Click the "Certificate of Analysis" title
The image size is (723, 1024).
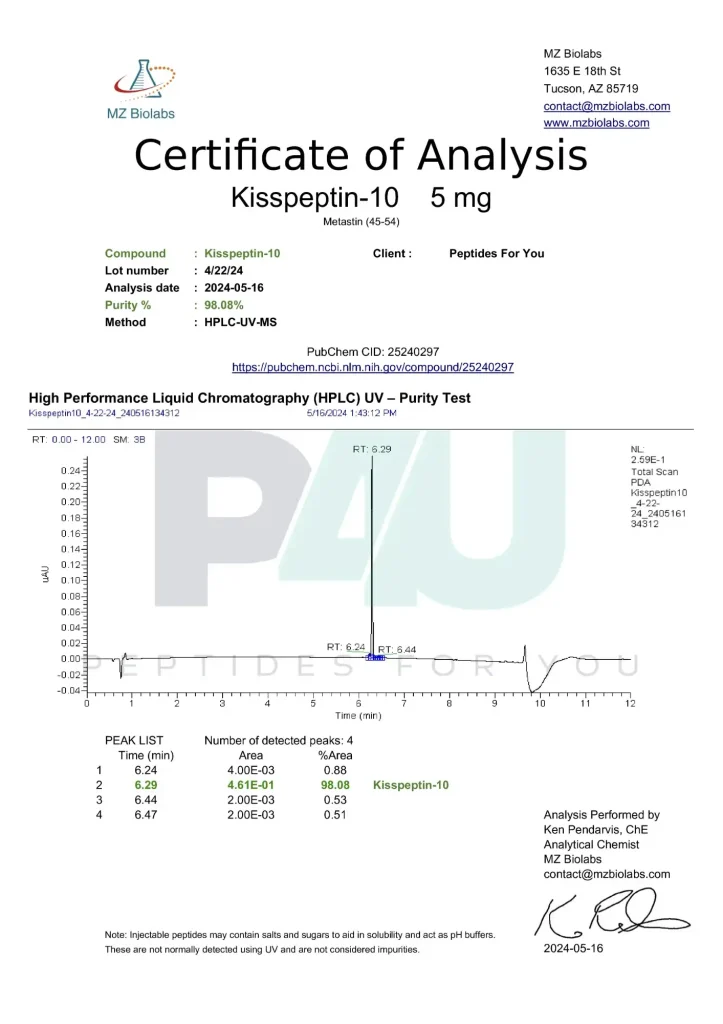(x=361, y=155)
